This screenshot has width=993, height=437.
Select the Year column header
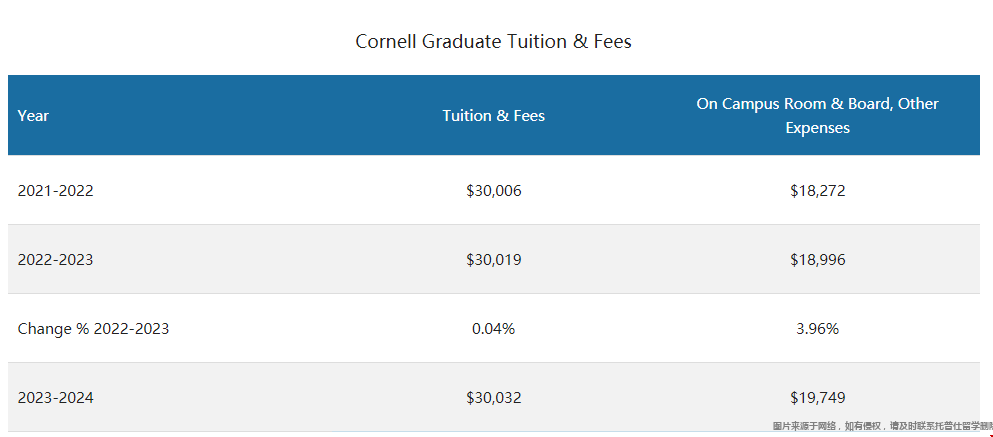point(33,116)
